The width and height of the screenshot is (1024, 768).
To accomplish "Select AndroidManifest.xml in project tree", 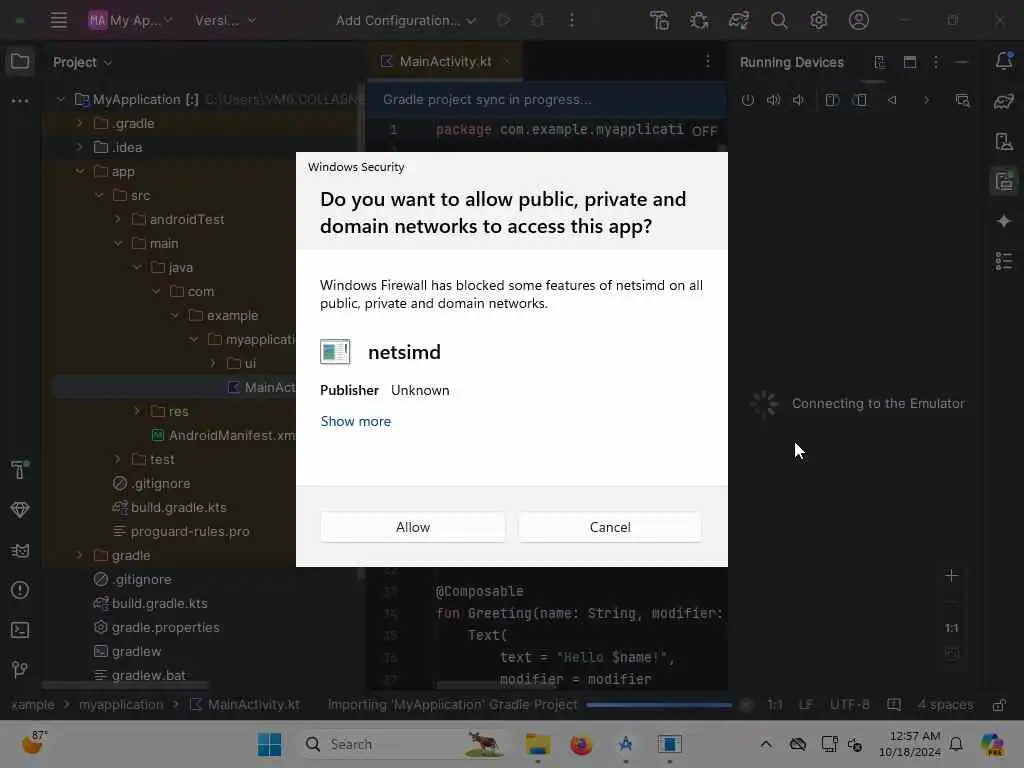I will tap(224, 436).
